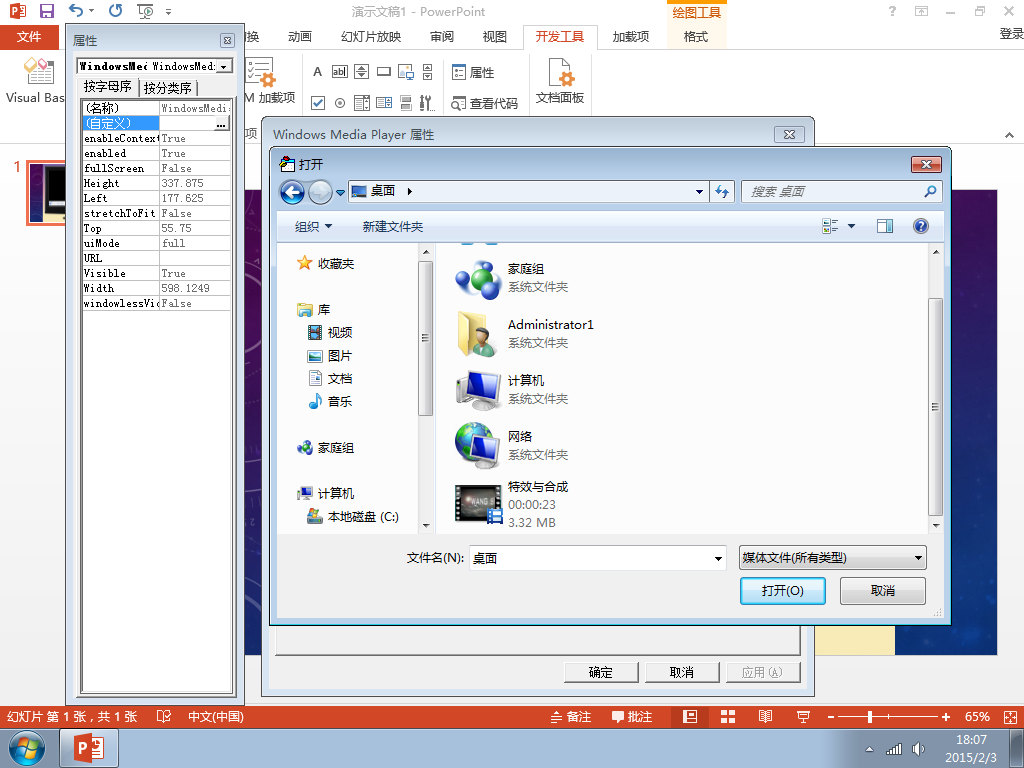
Task: Switch to the 审阅 Review tab
Action: (442, 37)
